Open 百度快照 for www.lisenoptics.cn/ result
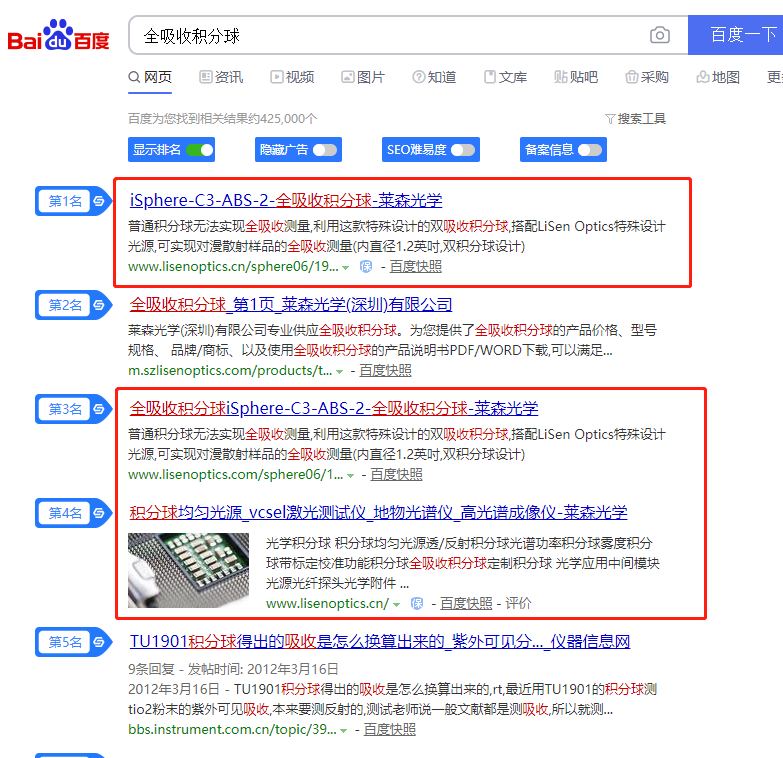This screenshot has width=783, height=758. (x=466, y=604)
